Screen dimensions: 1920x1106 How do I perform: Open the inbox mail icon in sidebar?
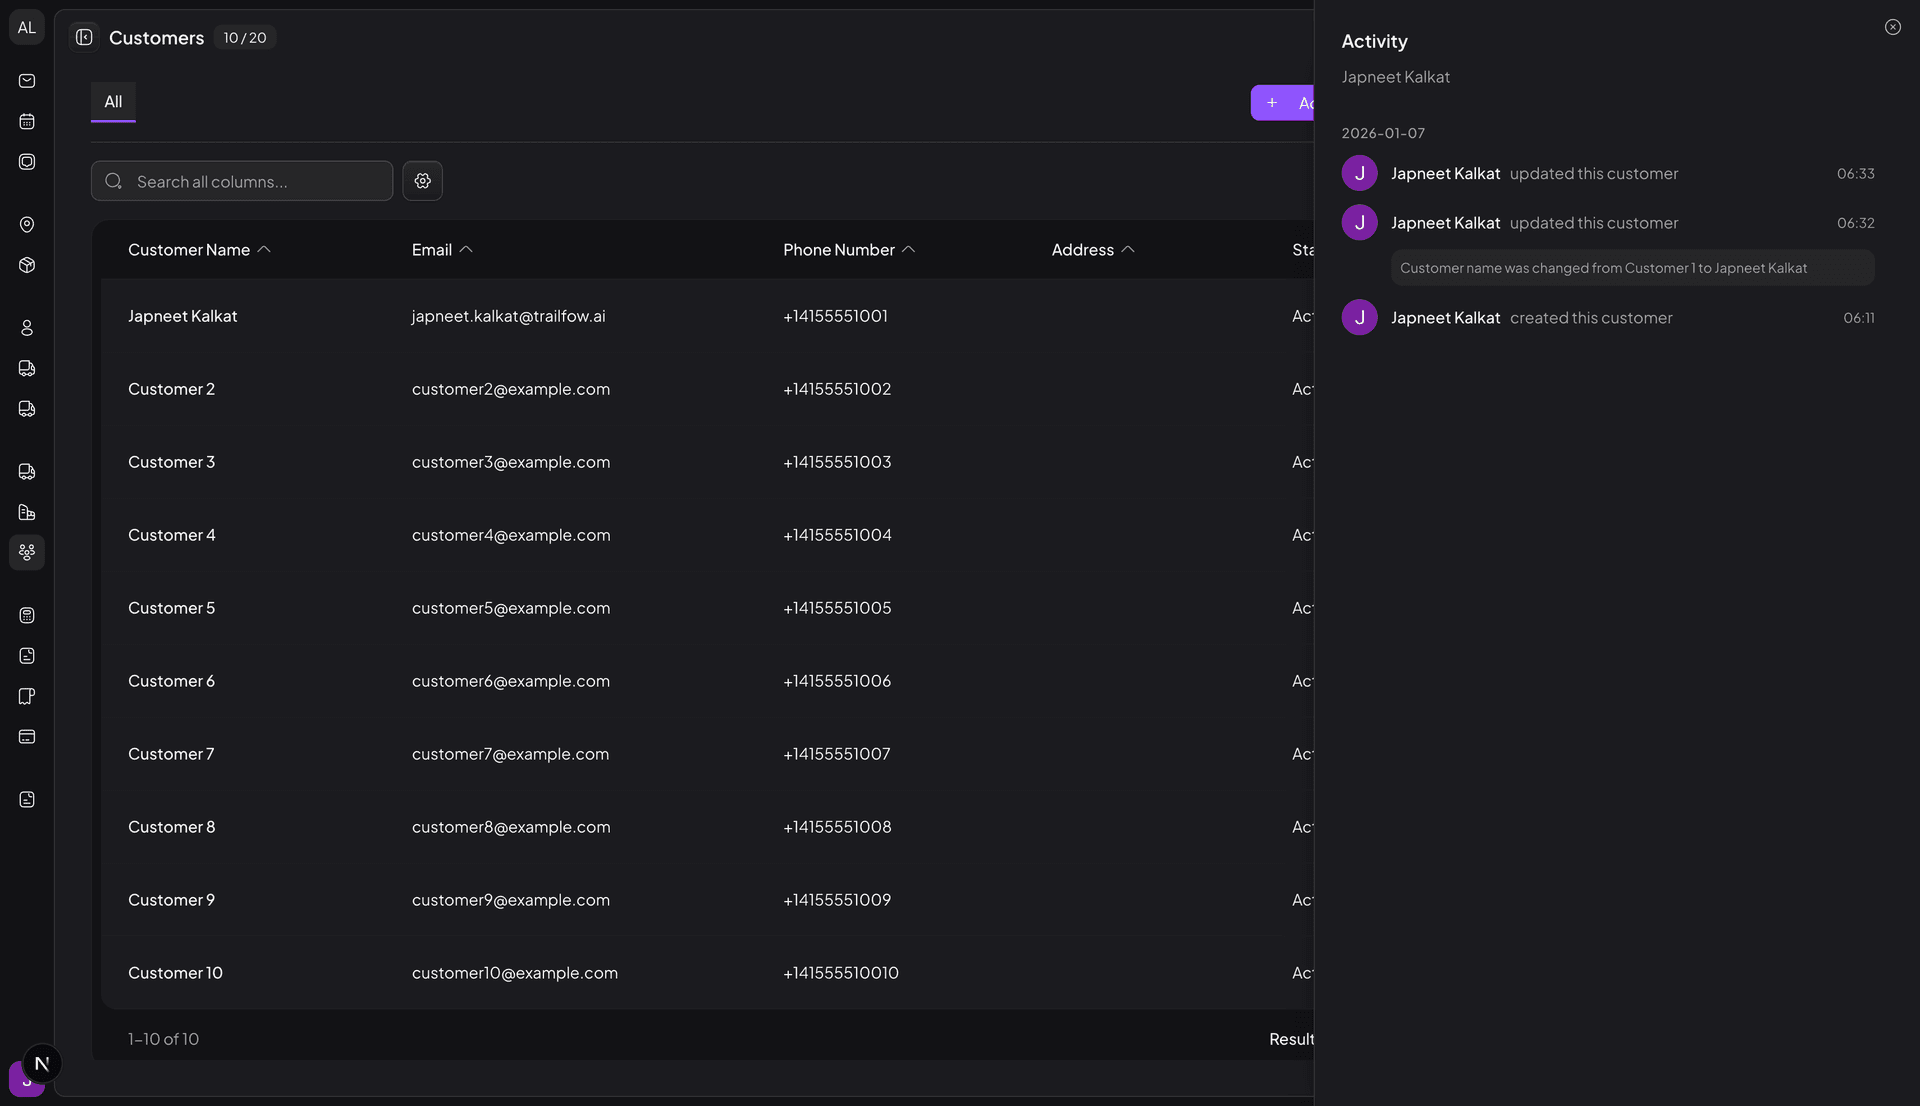(27, 81)
